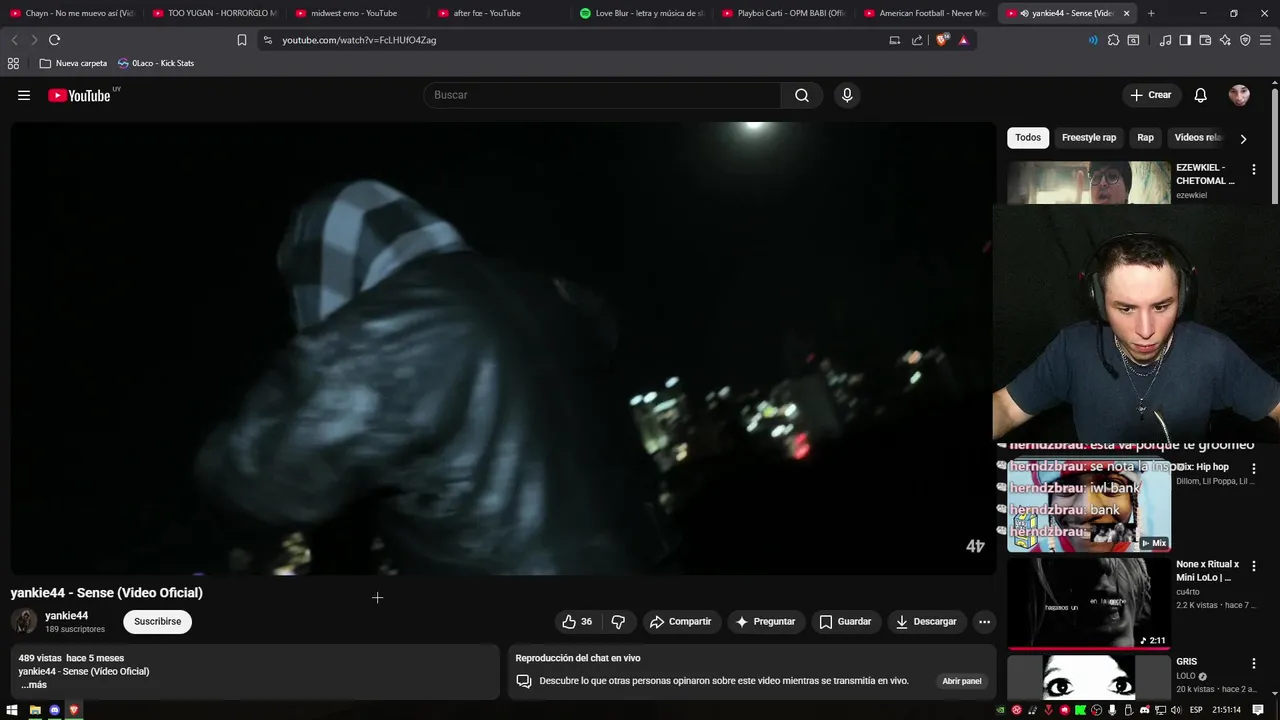Open YouTube notifications bell
This screenshot has width=1280, height=720.
coord(1201,95)
